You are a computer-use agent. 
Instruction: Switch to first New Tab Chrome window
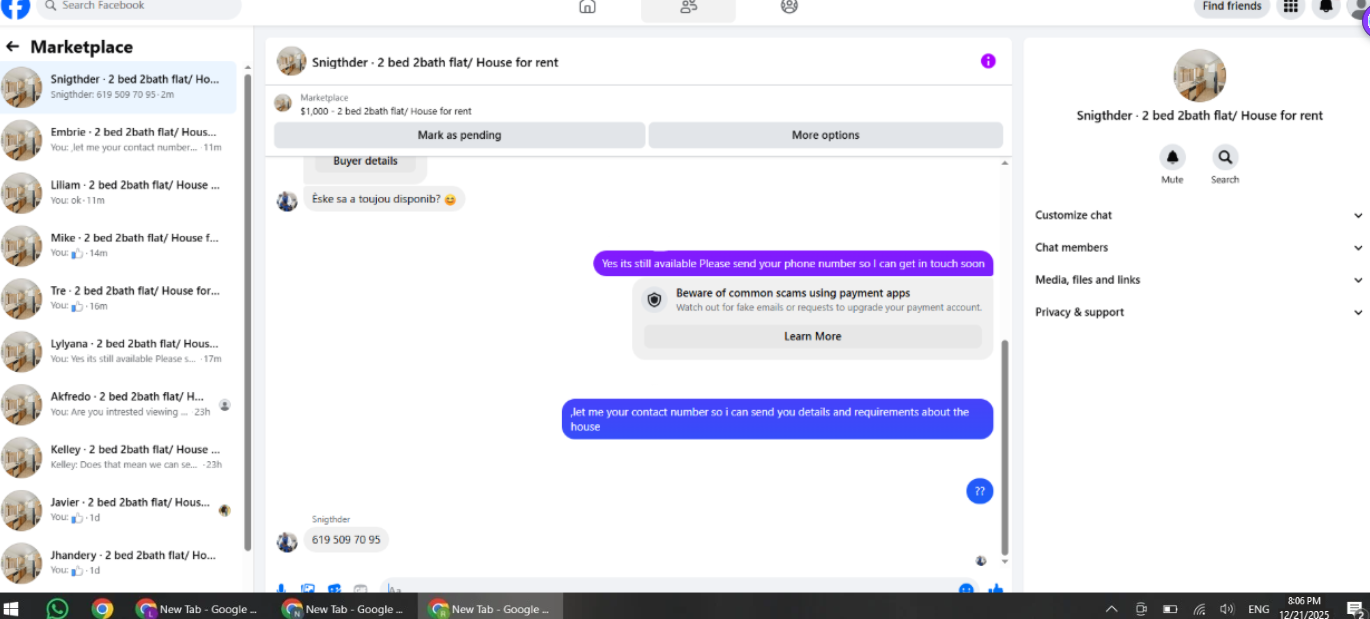tap(198, 608)
